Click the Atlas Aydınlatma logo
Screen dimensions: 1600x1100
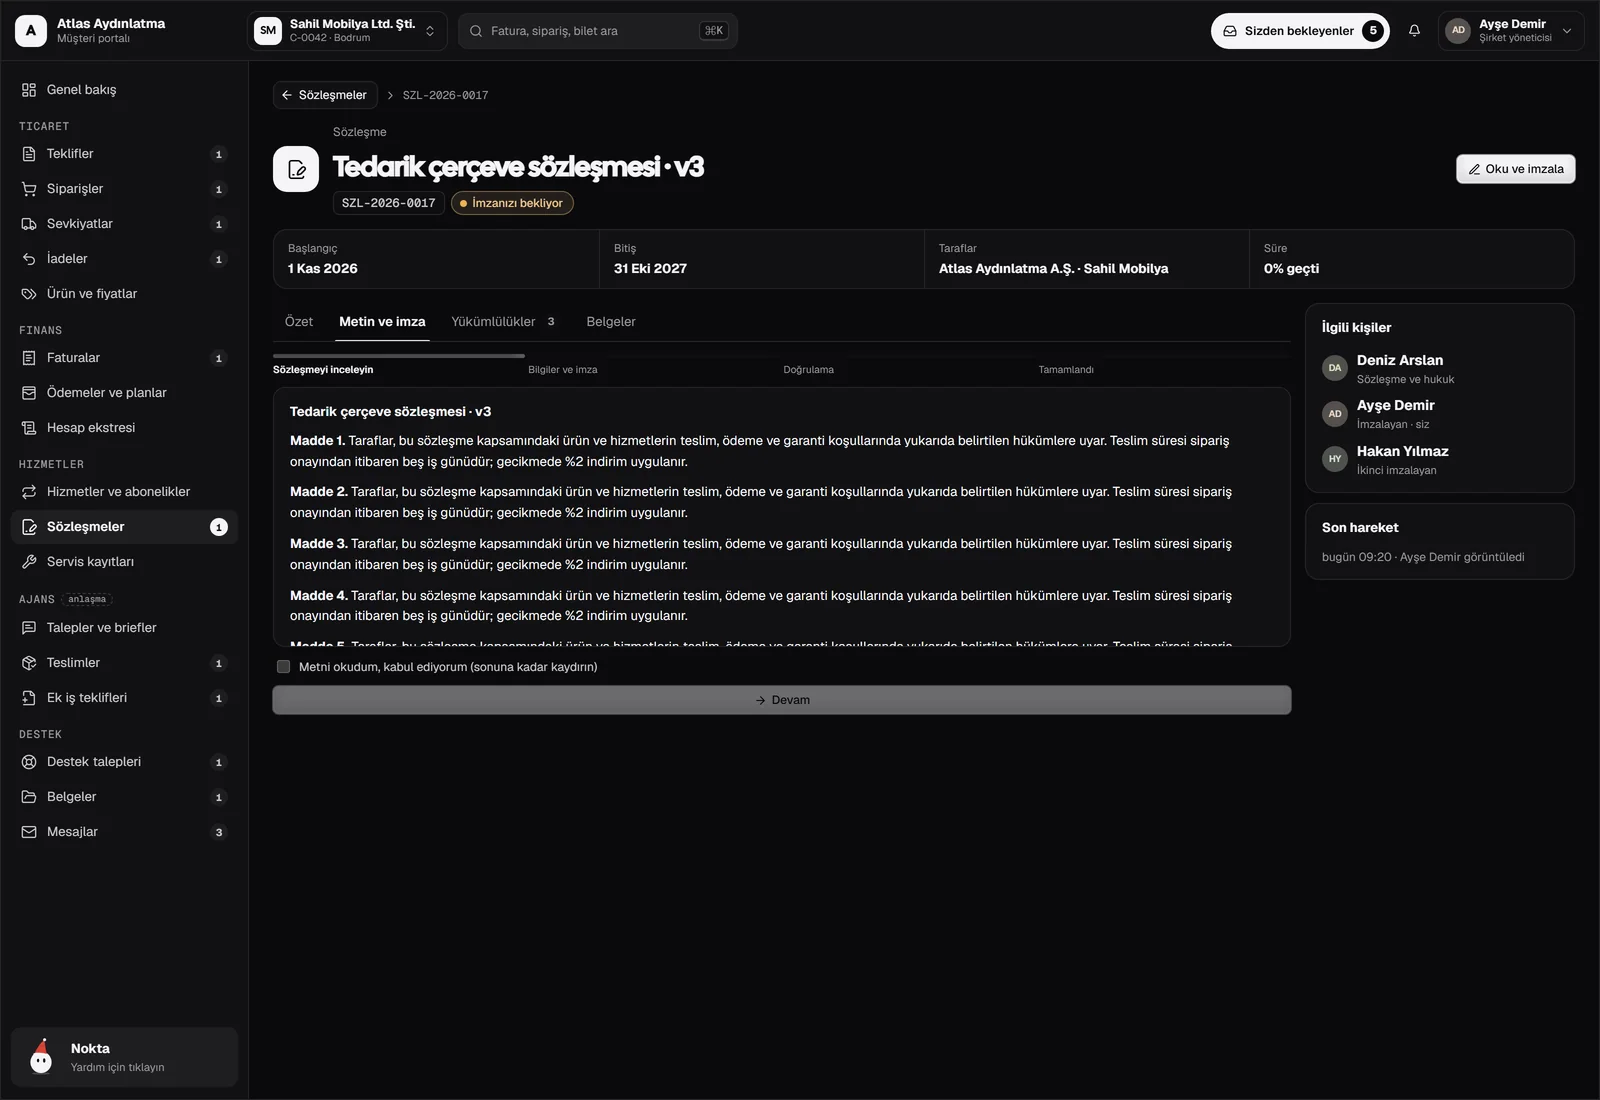coord(31,31)
